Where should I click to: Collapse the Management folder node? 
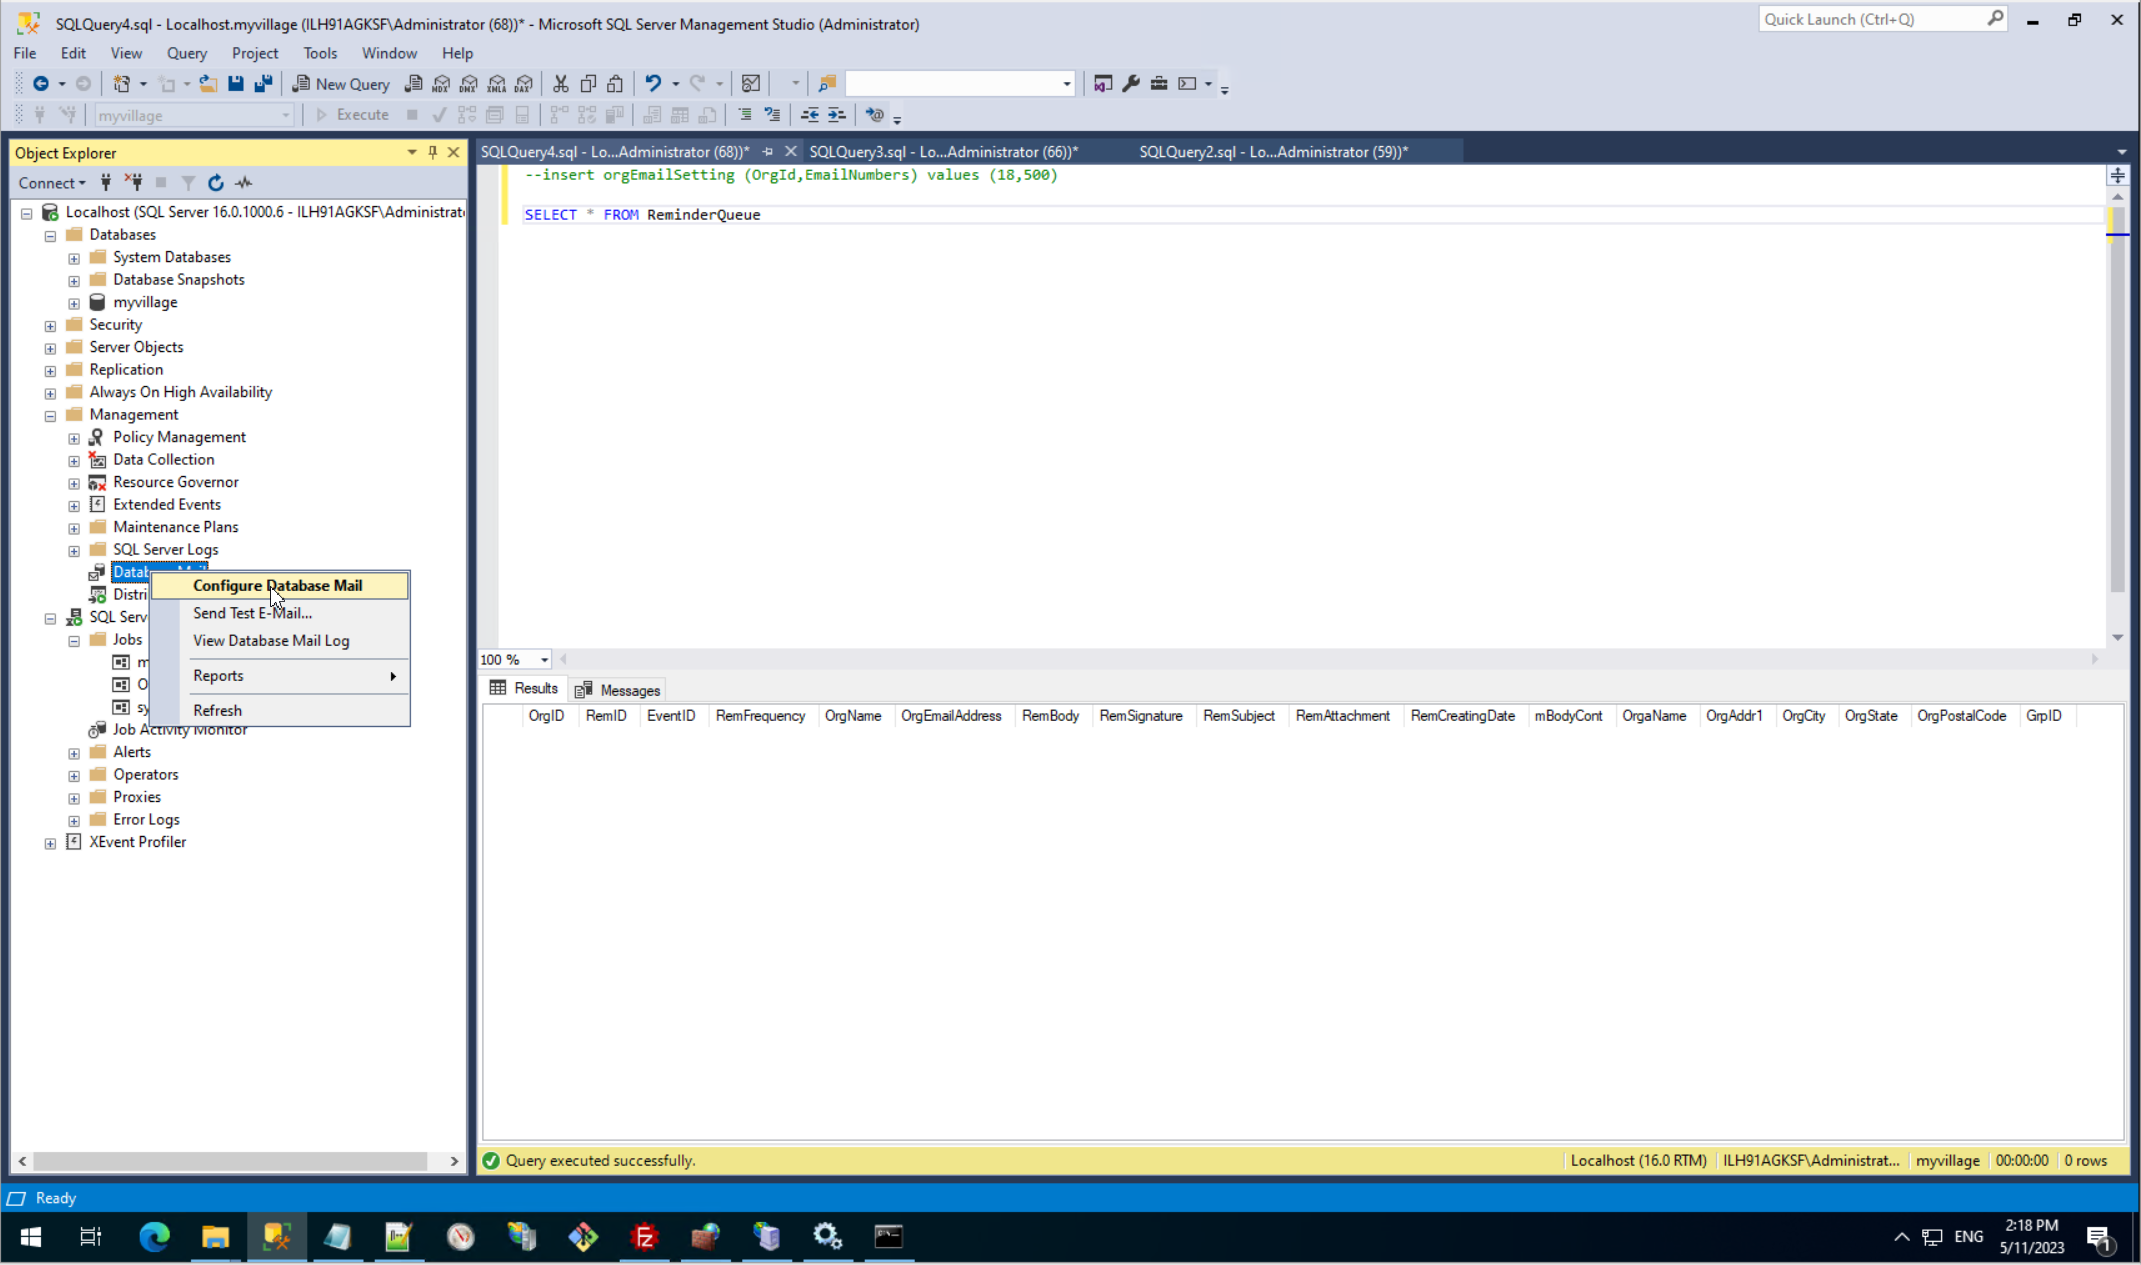pos(50,415)
